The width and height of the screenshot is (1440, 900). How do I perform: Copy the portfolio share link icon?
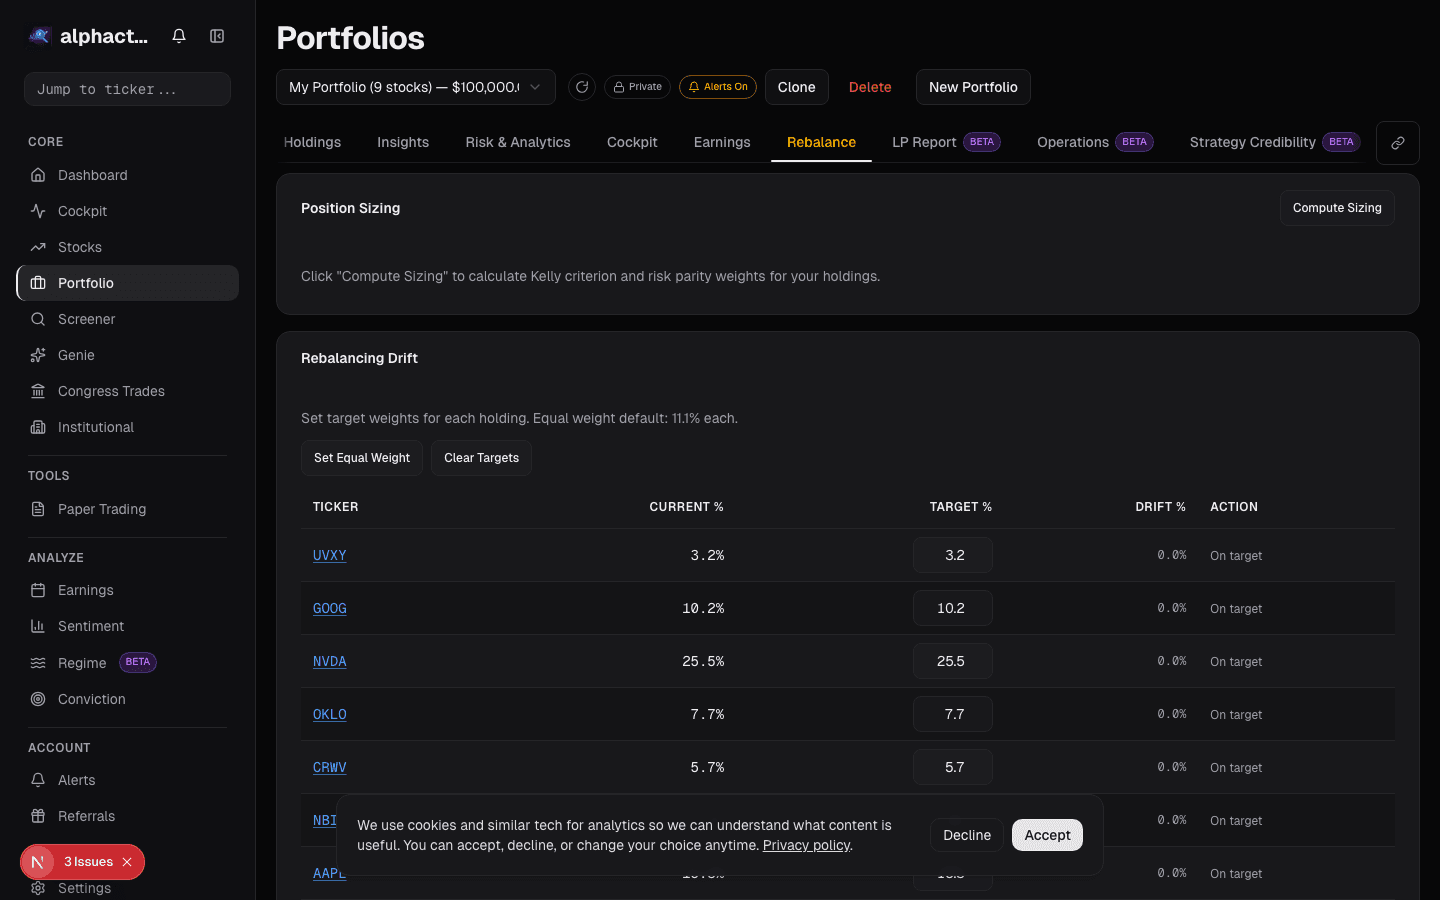pyautogui.click(x=1397, y=142)
